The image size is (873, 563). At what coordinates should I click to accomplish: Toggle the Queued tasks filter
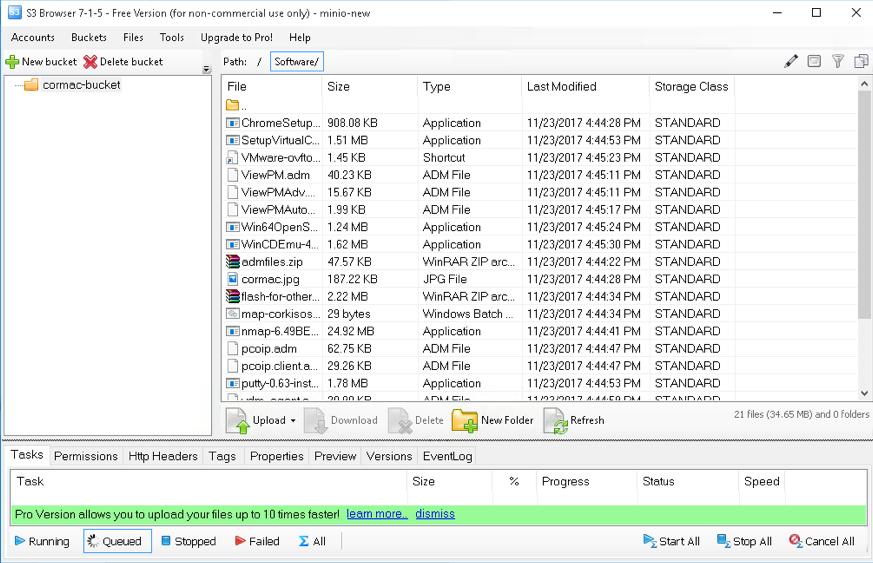point(116,541)
